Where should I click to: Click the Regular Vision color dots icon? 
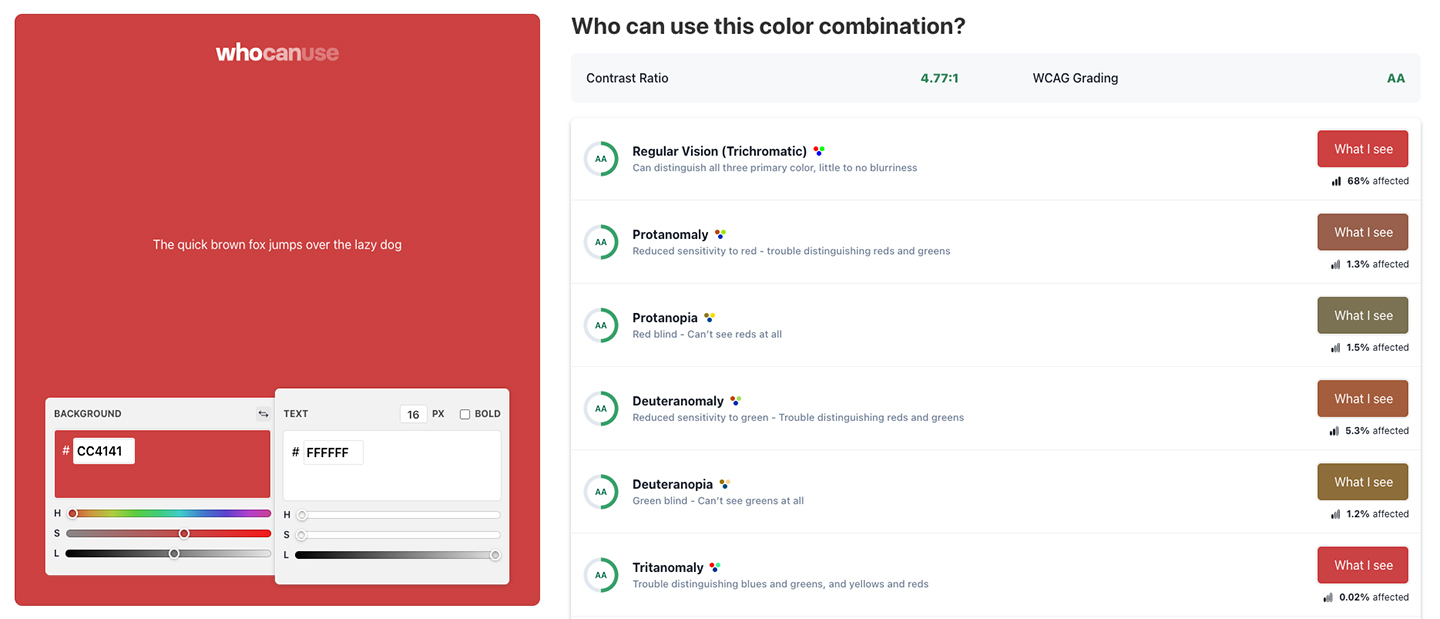click(819, 151)
